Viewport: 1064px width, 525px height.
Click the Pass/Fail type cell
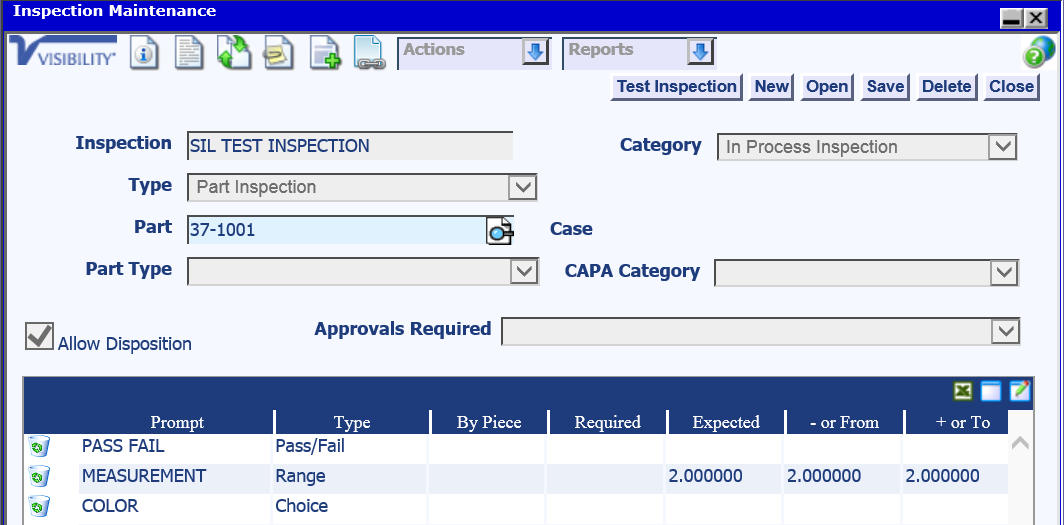click(x=349, y=446)
